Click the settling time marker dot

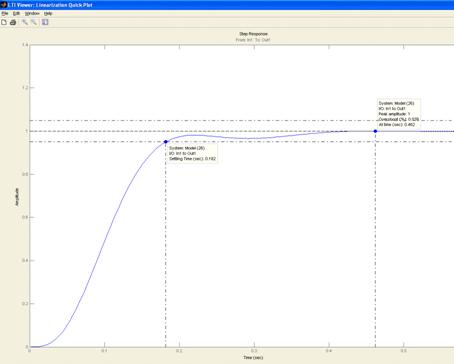click(x=166, y=142)
